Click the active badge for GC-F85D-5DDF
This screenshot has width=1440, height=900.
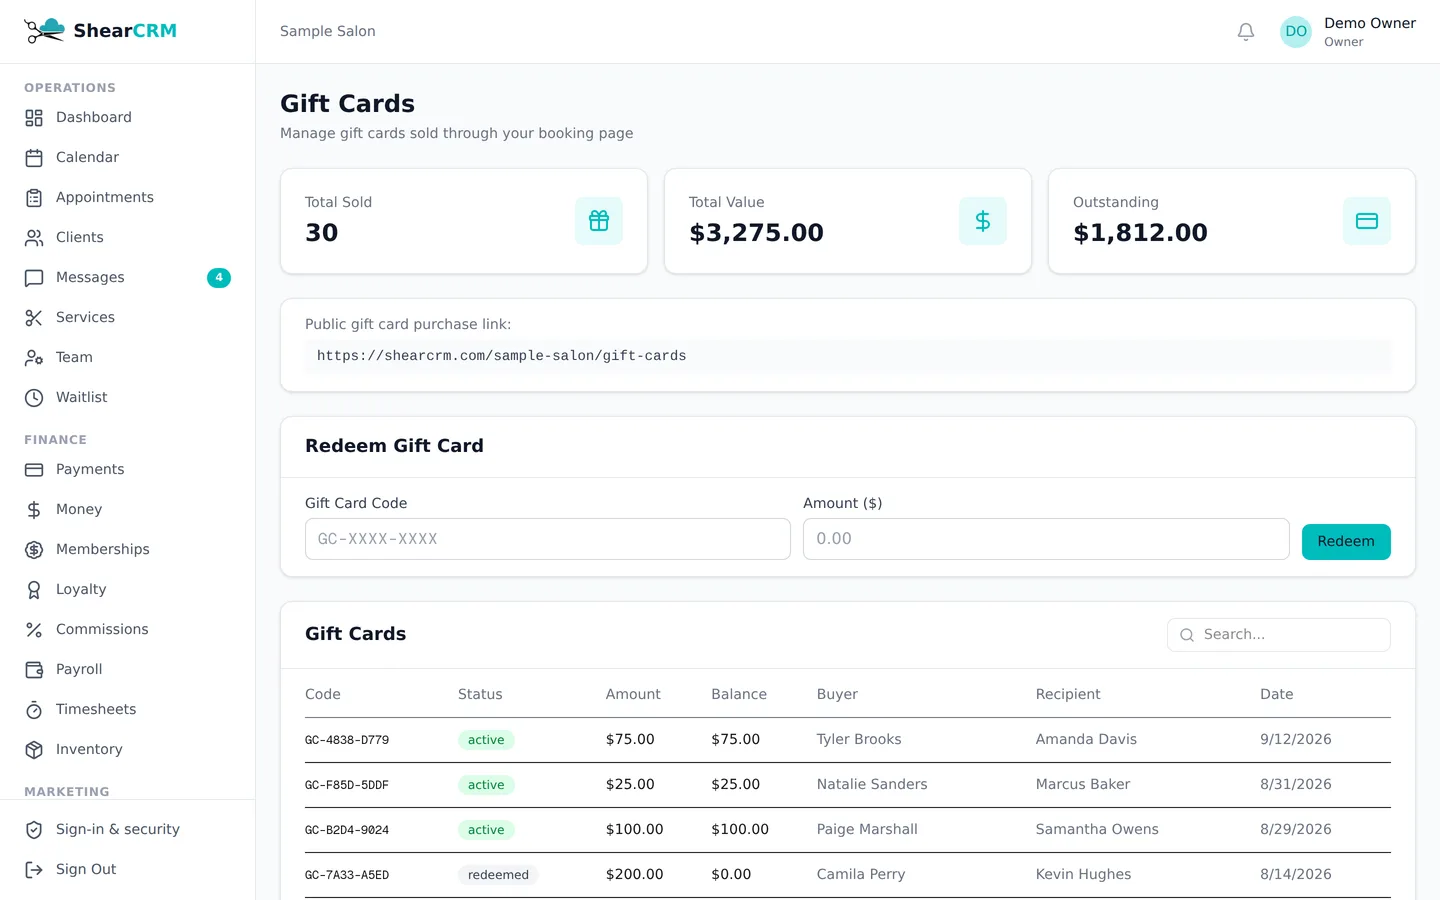[486, 785]
